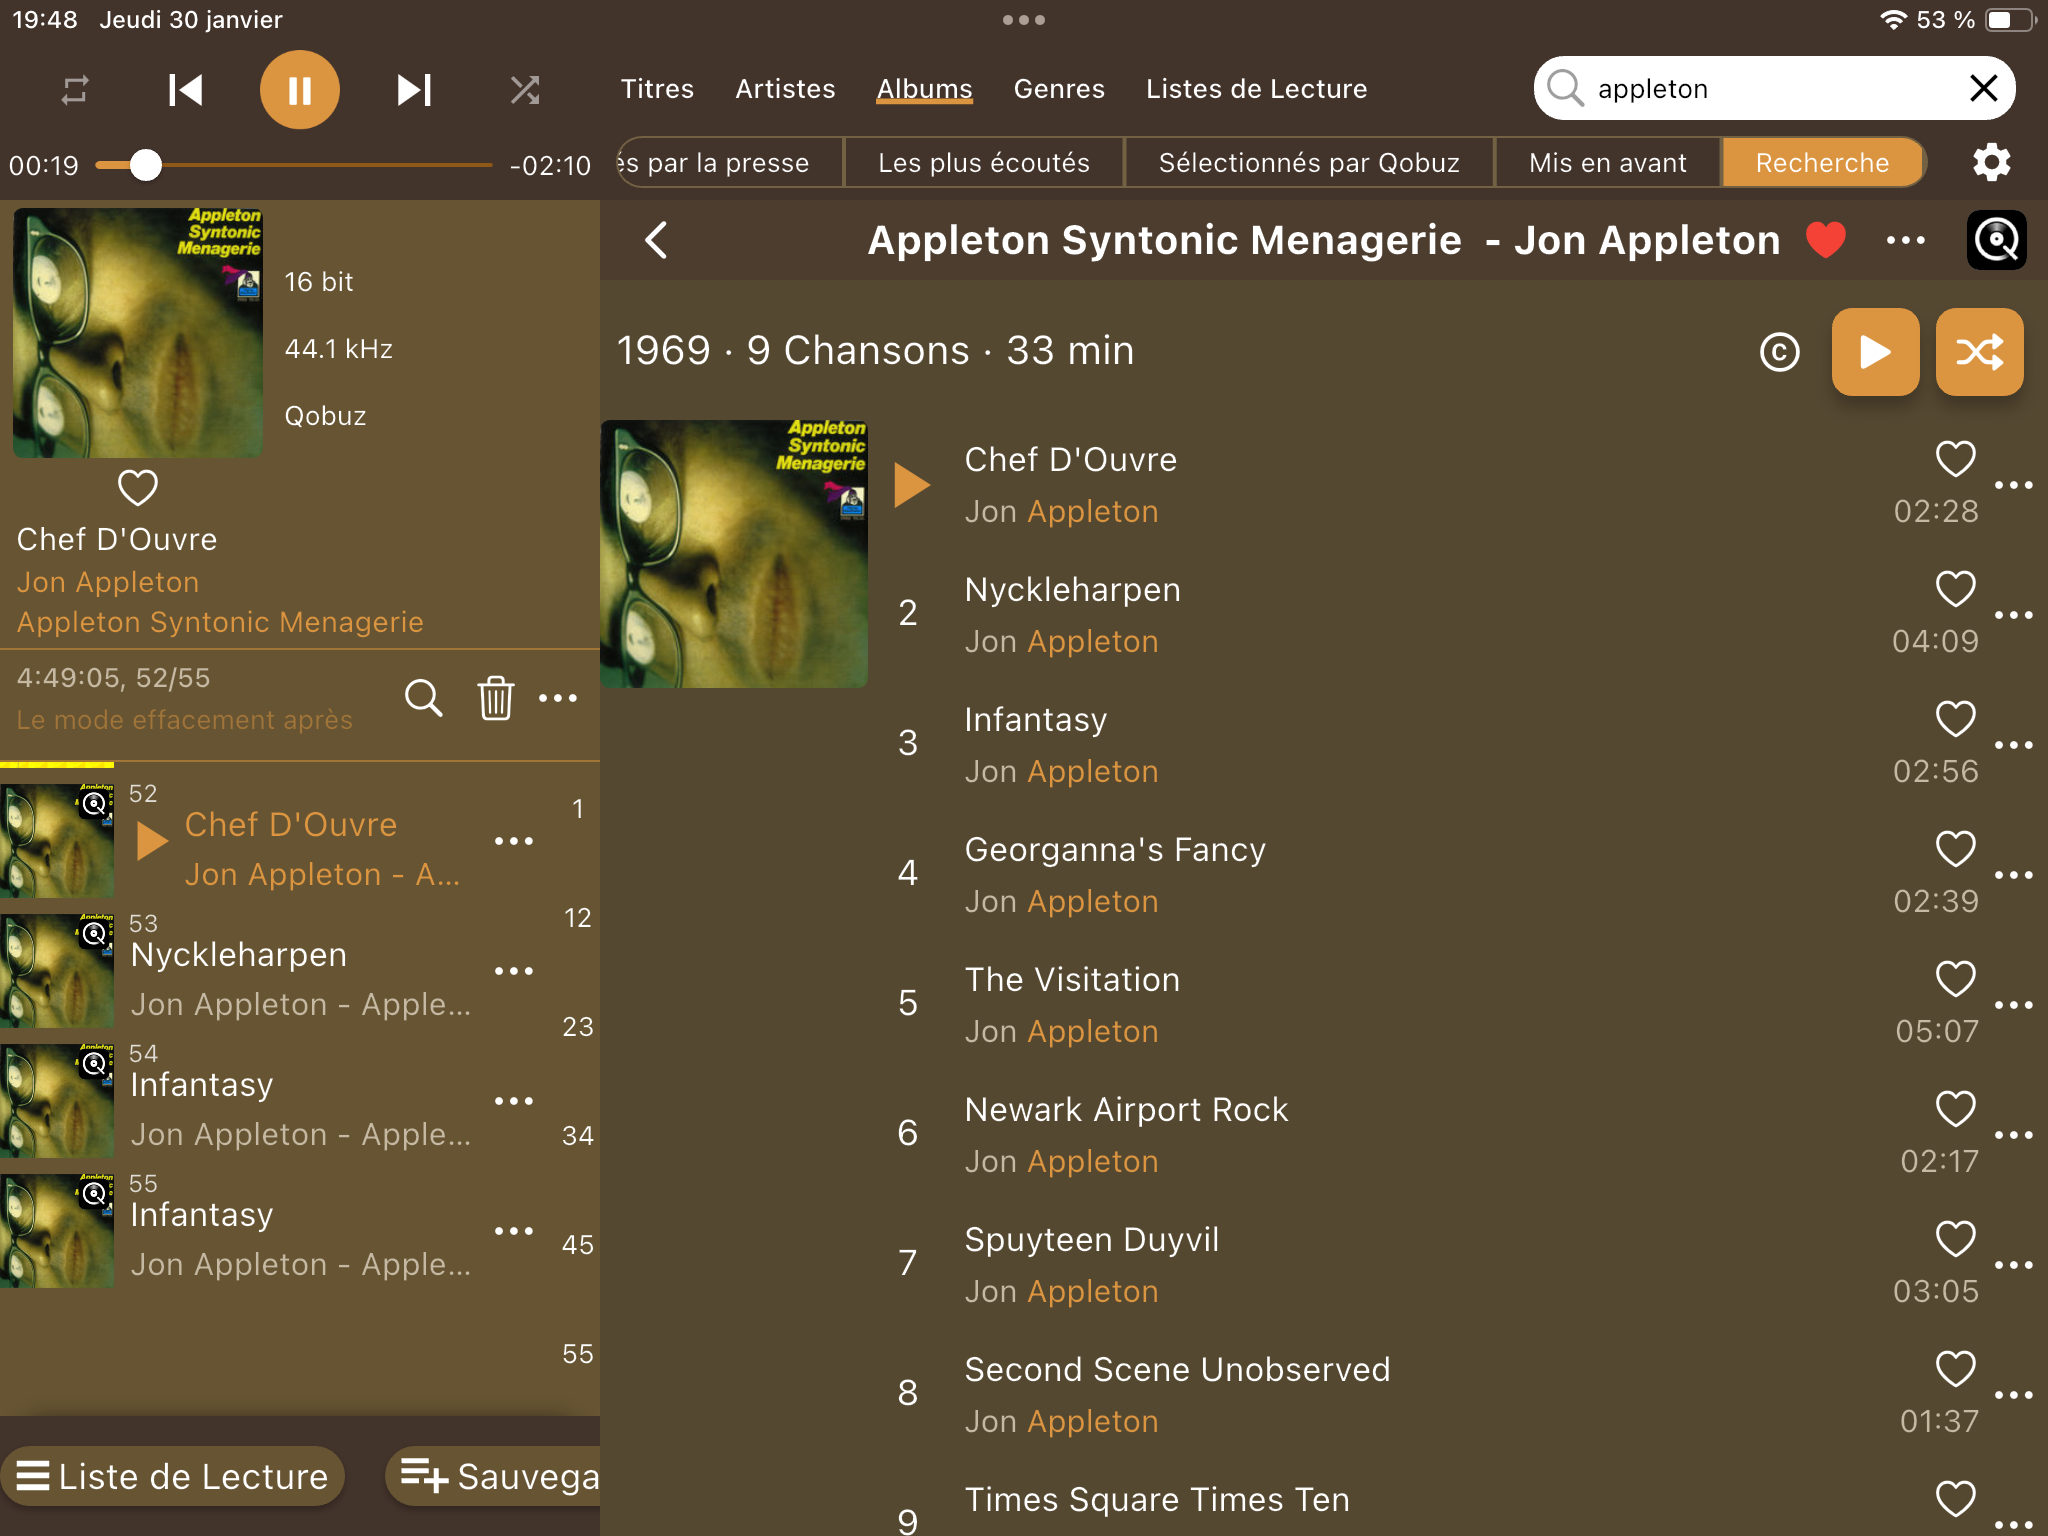Screen dimensions: 2048x1536
Task: Shuffle the album with the orange shuffle button
Action: [1979, 352]
